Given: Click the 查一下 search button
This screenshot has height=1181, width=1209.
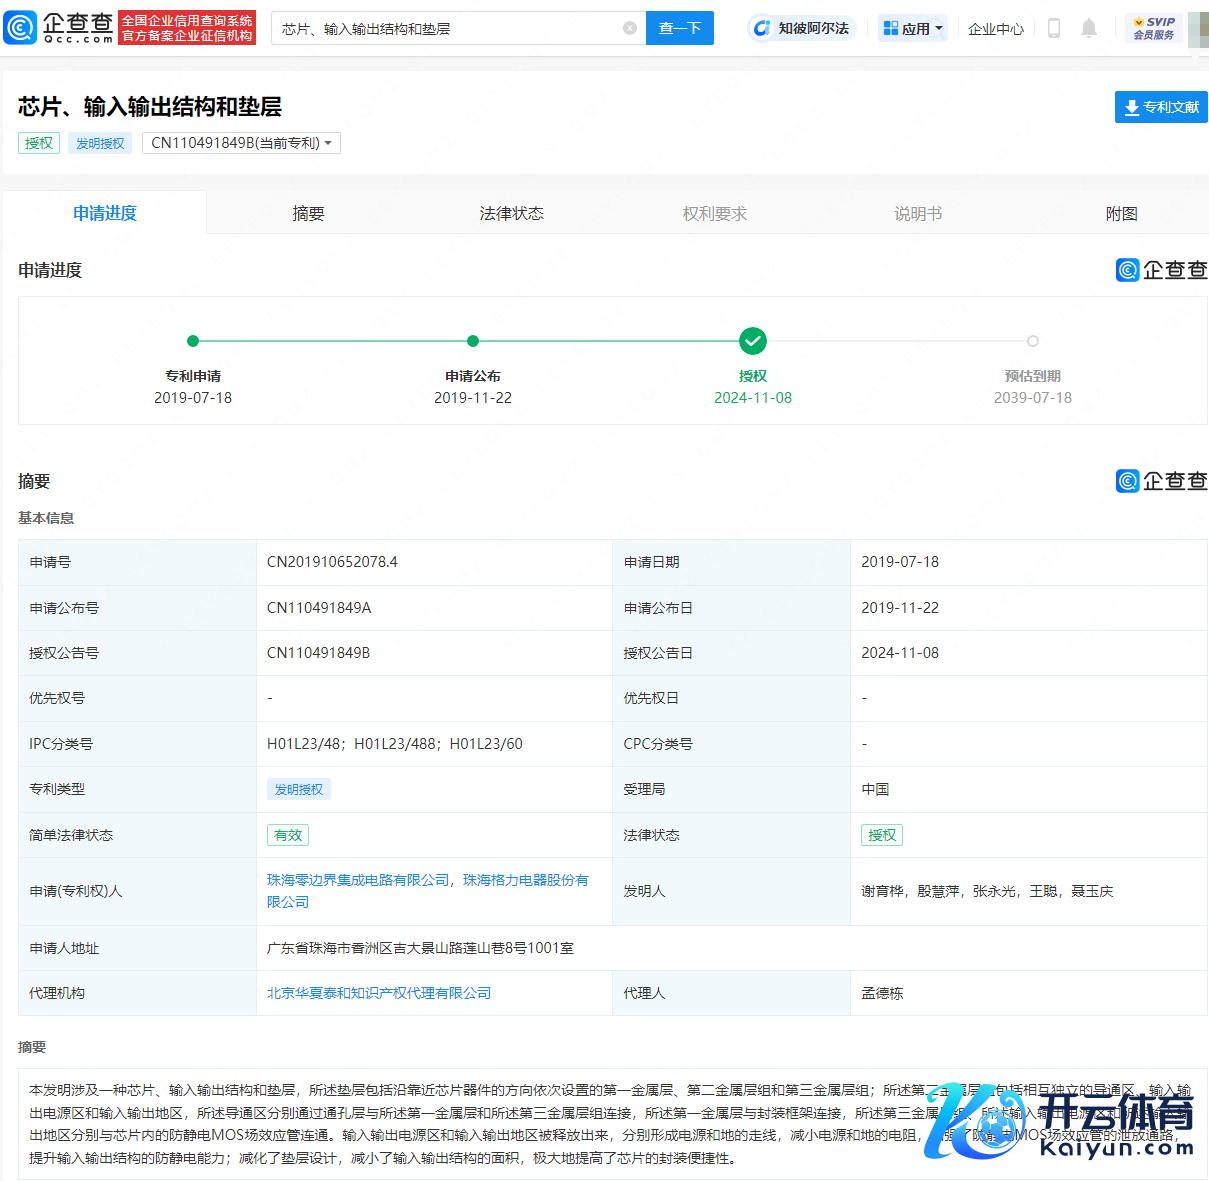Looking at the screenshot, I should tap(680, 28).
